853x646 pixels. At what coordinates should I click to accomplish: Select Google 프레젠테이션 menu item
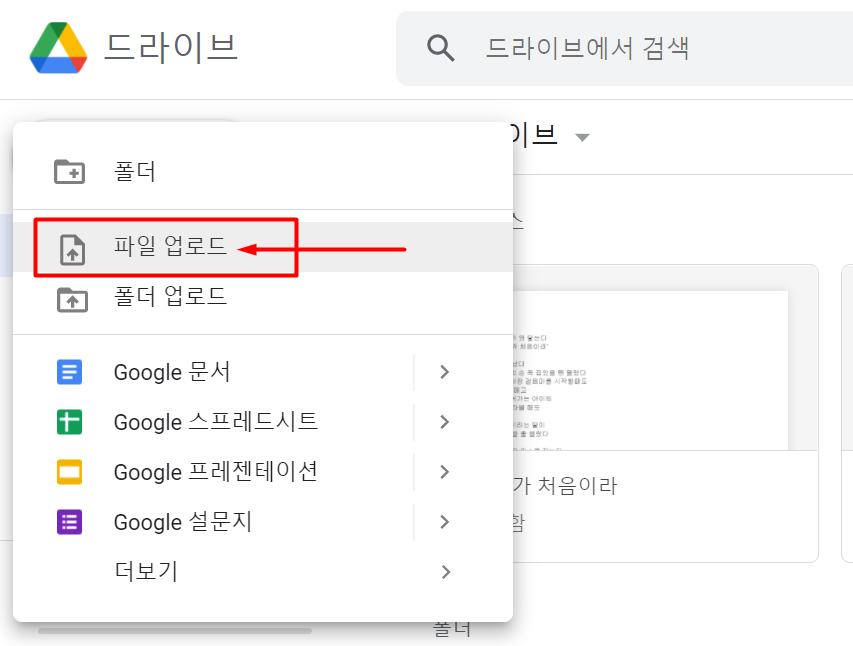pyautogui.click(x=213, y=472)
